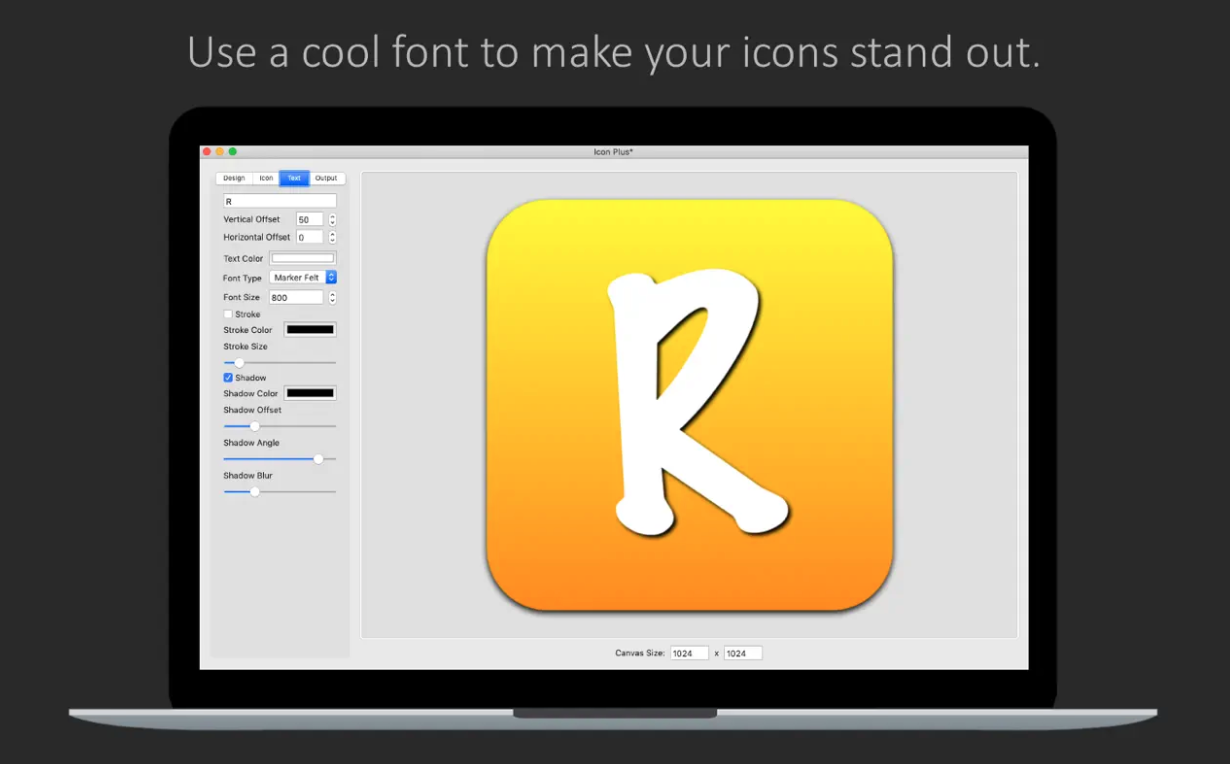This screenshot has width=1230, height=764.
Task: Click the 'Icon Plus*' window title
Action: click(614, 152)
